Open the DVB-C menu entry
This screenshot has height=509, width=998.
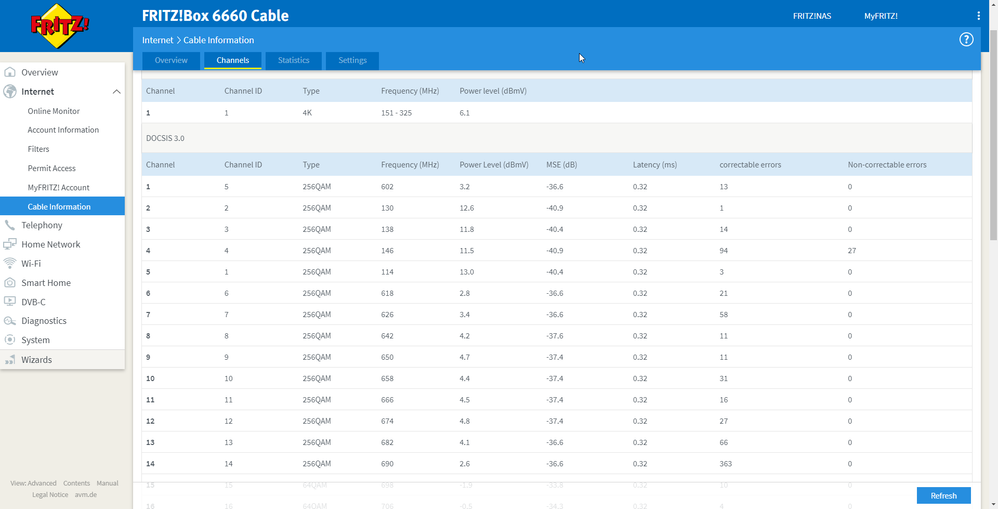pyautogui.click(x=33, y=302)
